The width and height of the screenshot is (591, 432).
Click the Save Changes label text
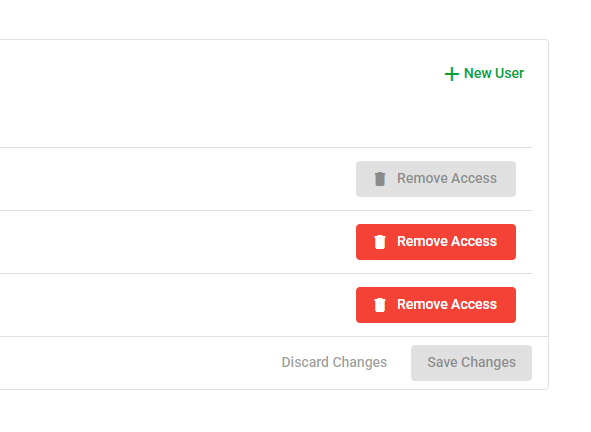click(471, 362)
